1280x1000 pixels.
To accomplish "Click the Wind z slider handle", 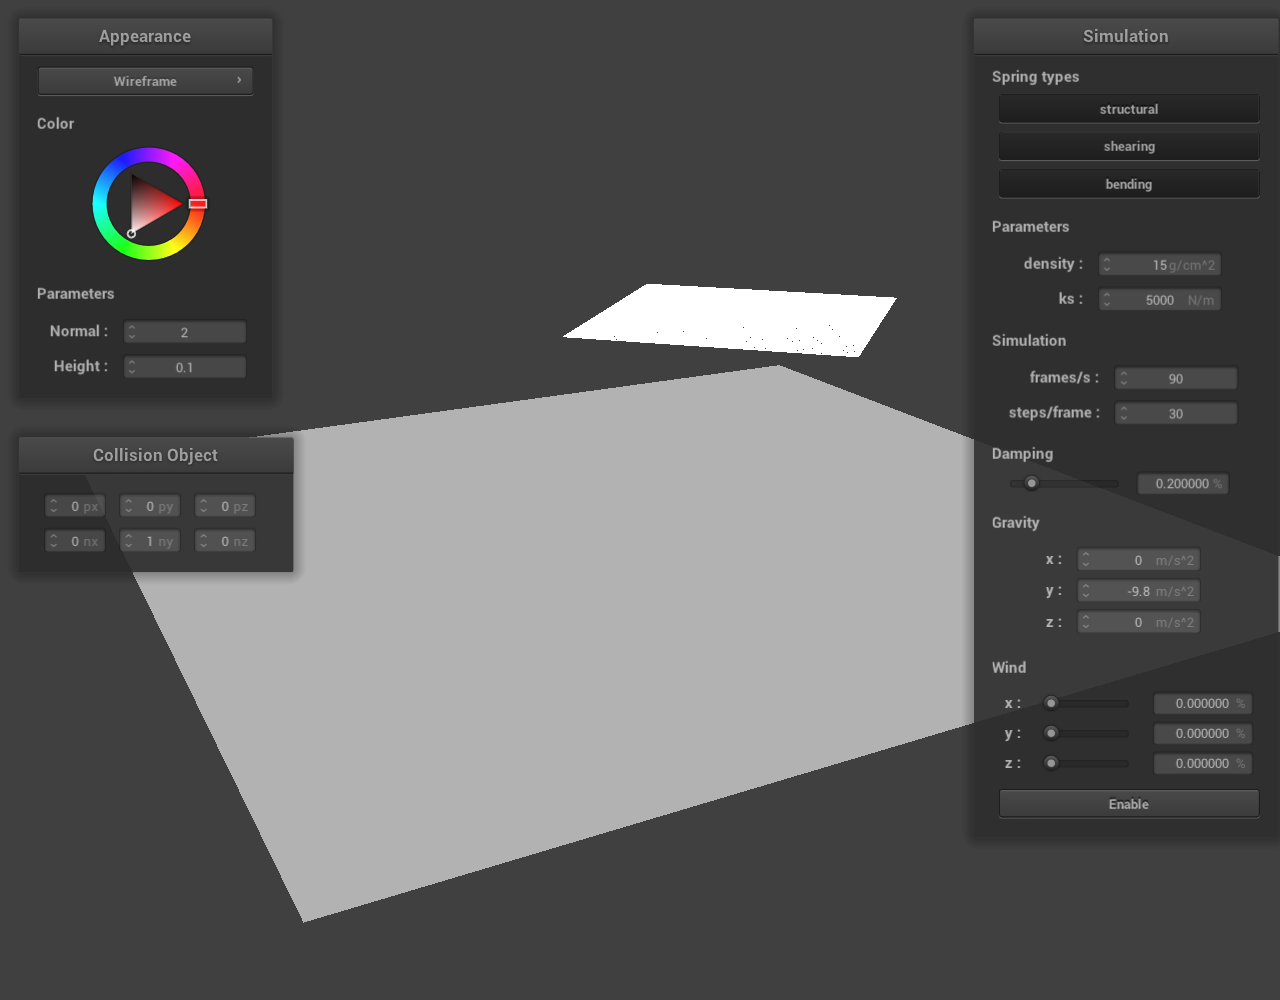I will tap(1051, 763).
